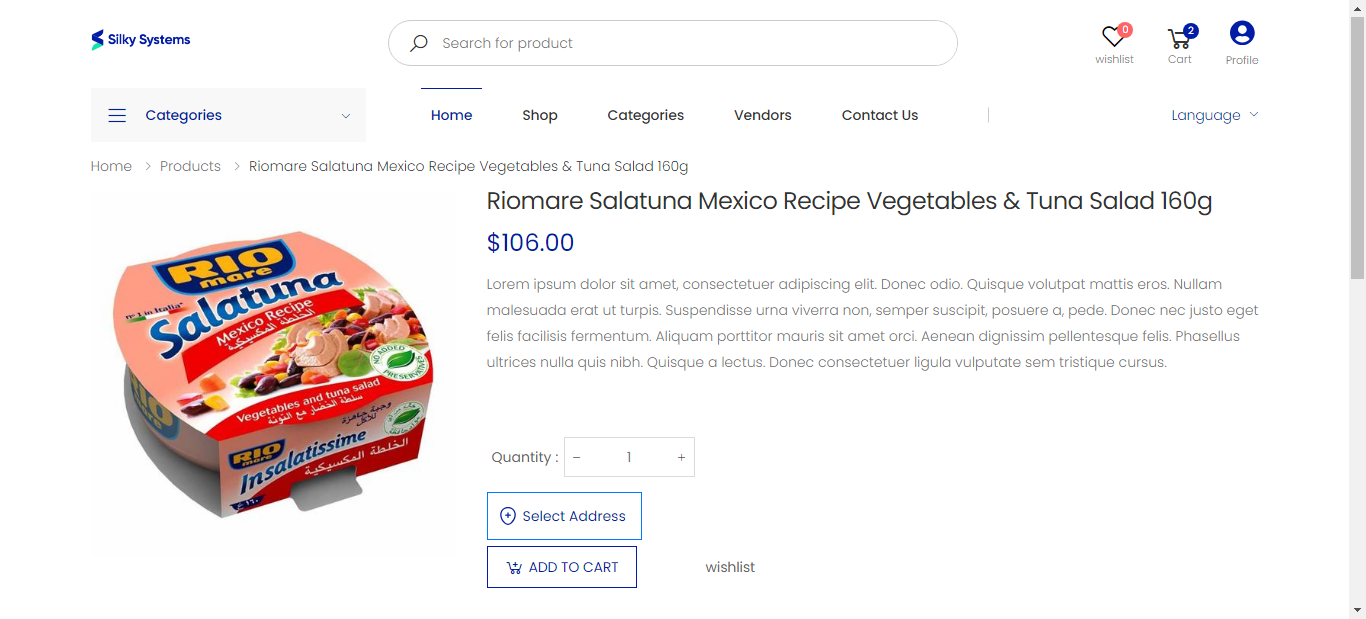1366x619 pixels.
Task: Click the Salatuna product image
Action: 275,372
